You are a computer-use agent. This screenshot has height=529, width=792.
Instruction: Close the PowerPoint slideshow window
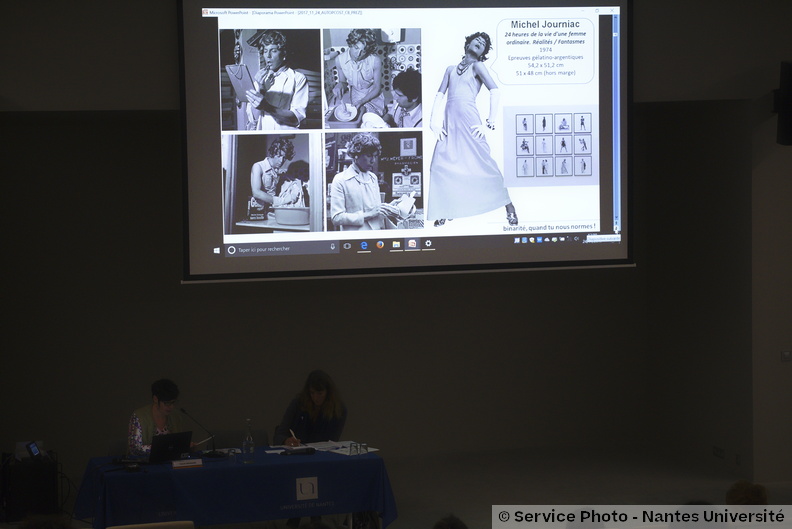point(612,11)
